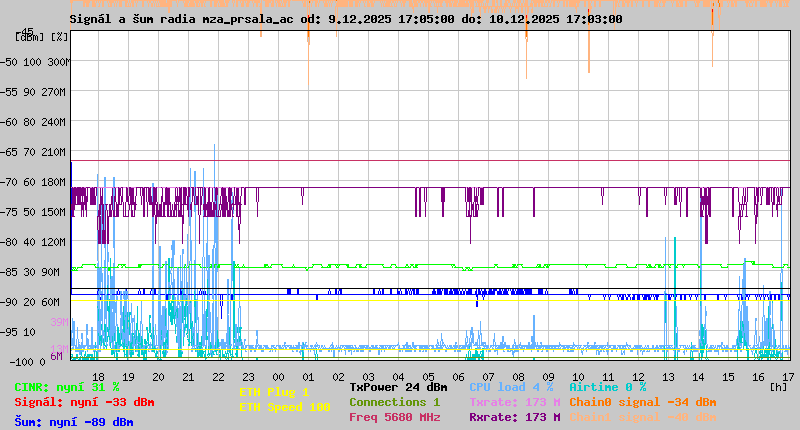Screen dimensions: 800x430
Task: Click the 00 hour mark on time axis
Action: tap(279, 376)
